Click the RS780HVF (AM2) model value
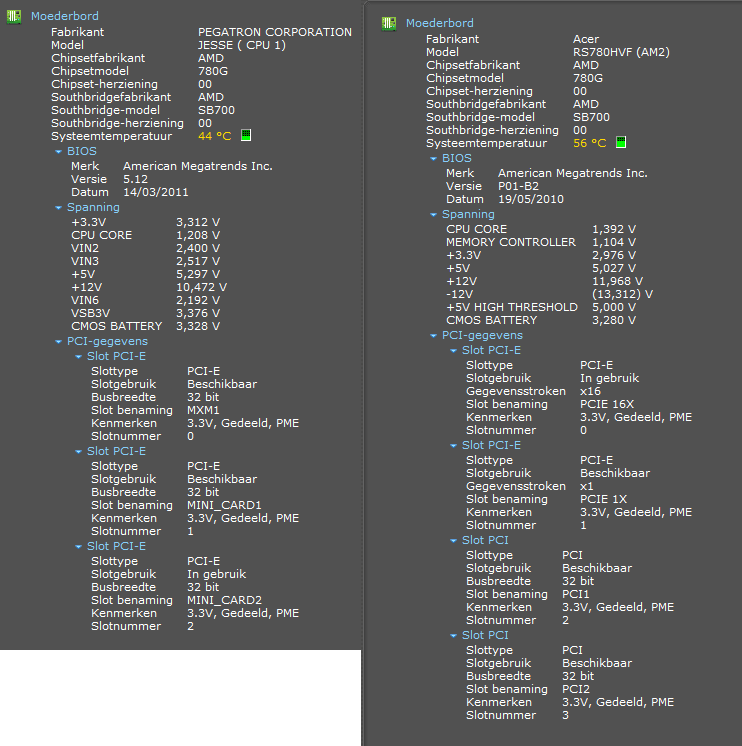The image size is (742, 746). (621, 52)
